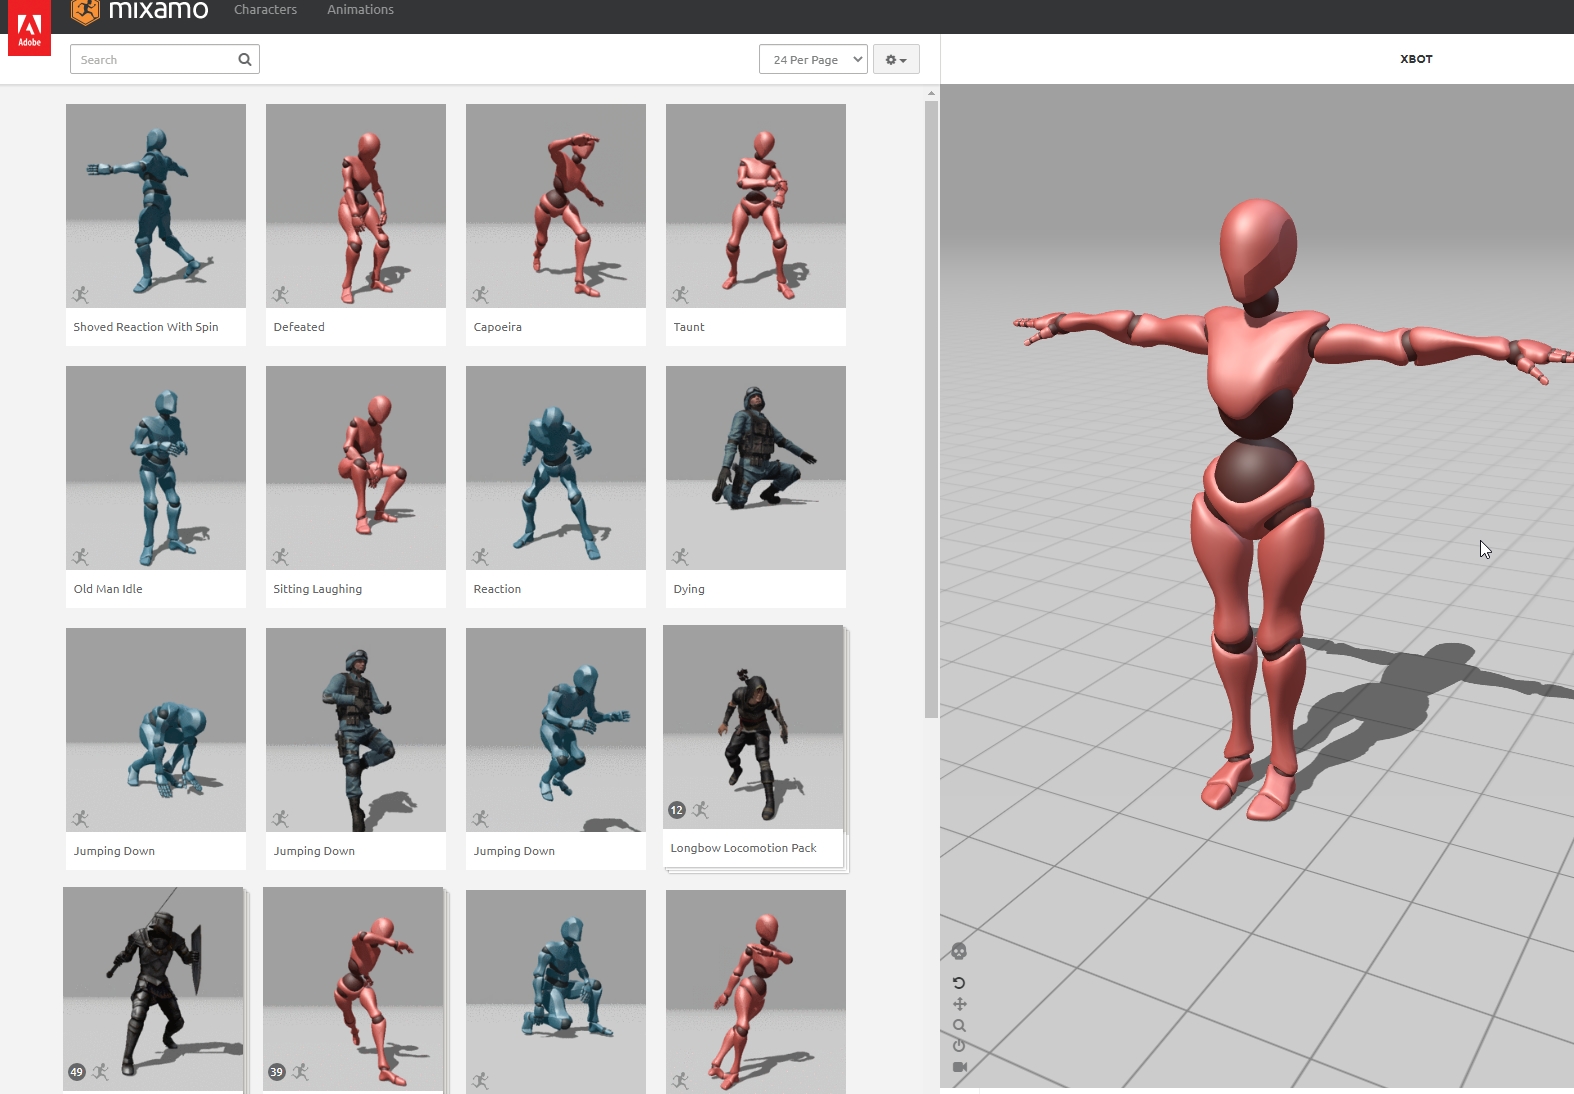Click the 'Capoeira' label text
The width and height of the screenshot is (1574, 1094).
(x=498, y=327)
